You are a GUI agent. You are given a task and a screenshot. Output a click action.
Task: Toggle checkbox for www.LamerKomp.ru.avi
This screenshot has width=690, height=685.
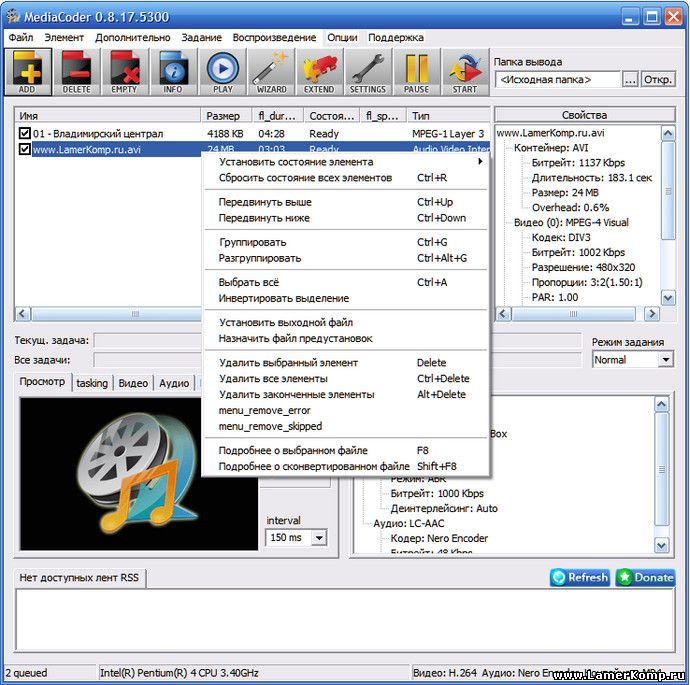point(25,150)
